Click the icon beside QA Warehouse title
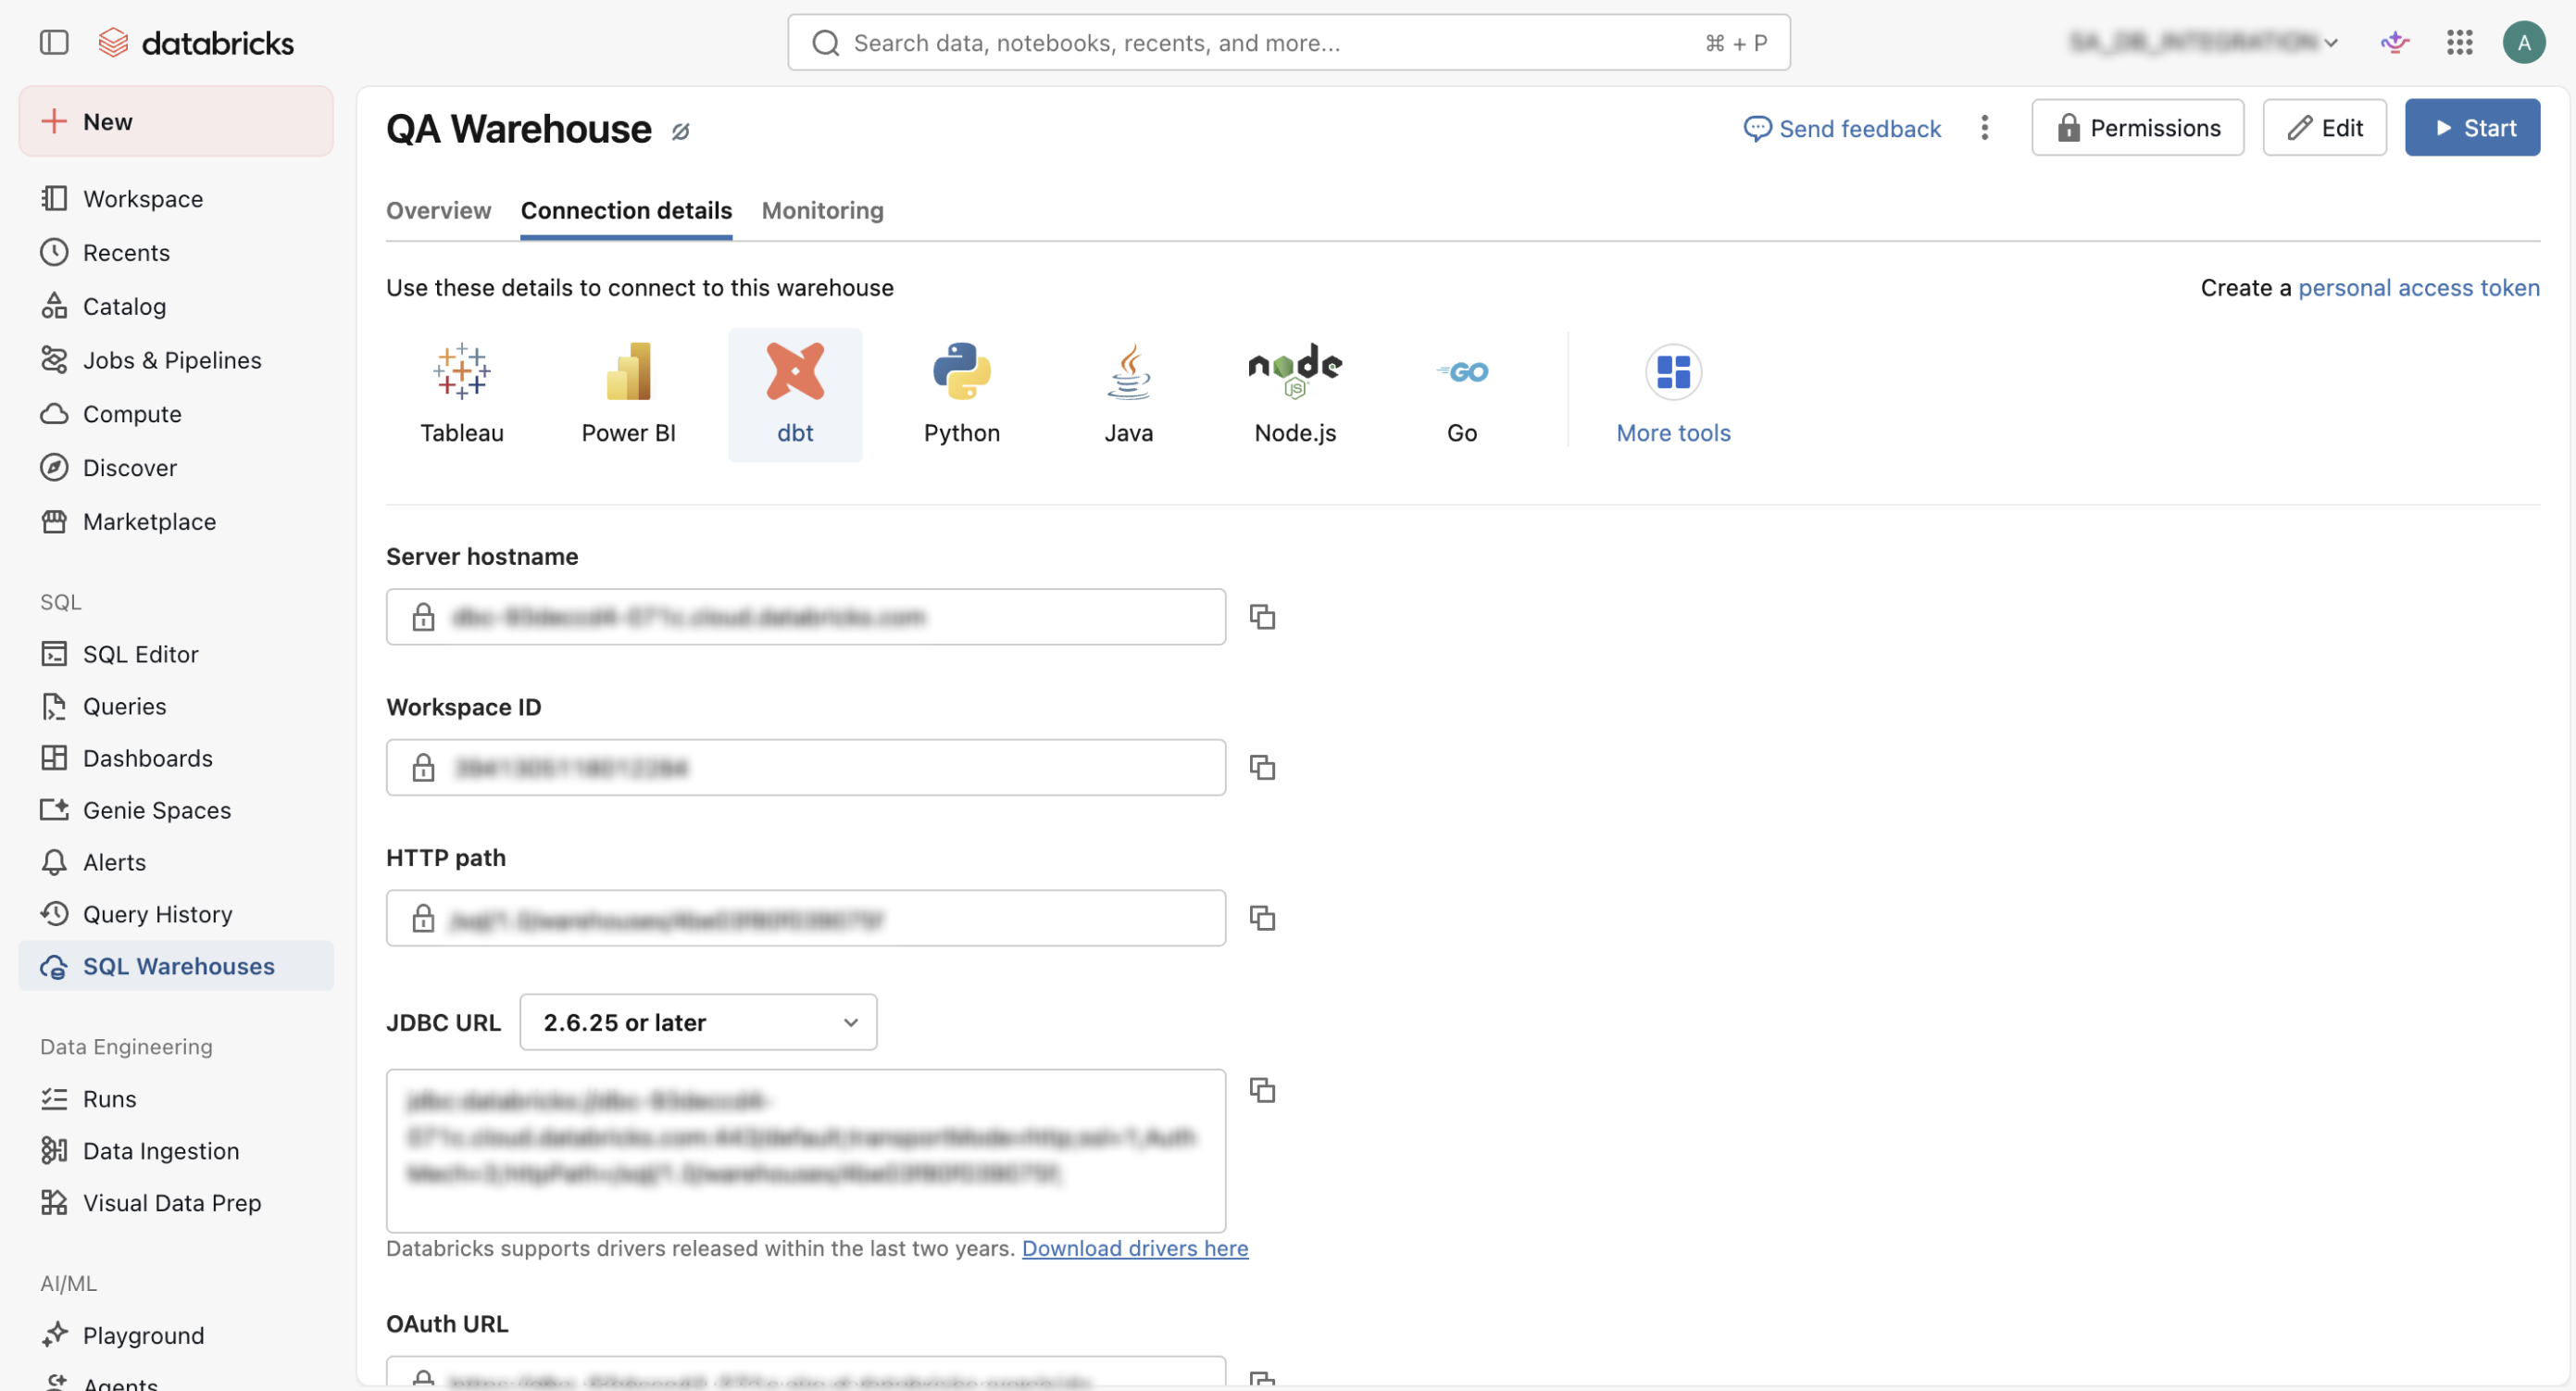Viewport: 2576px width, 1391px height. [681, 131]
